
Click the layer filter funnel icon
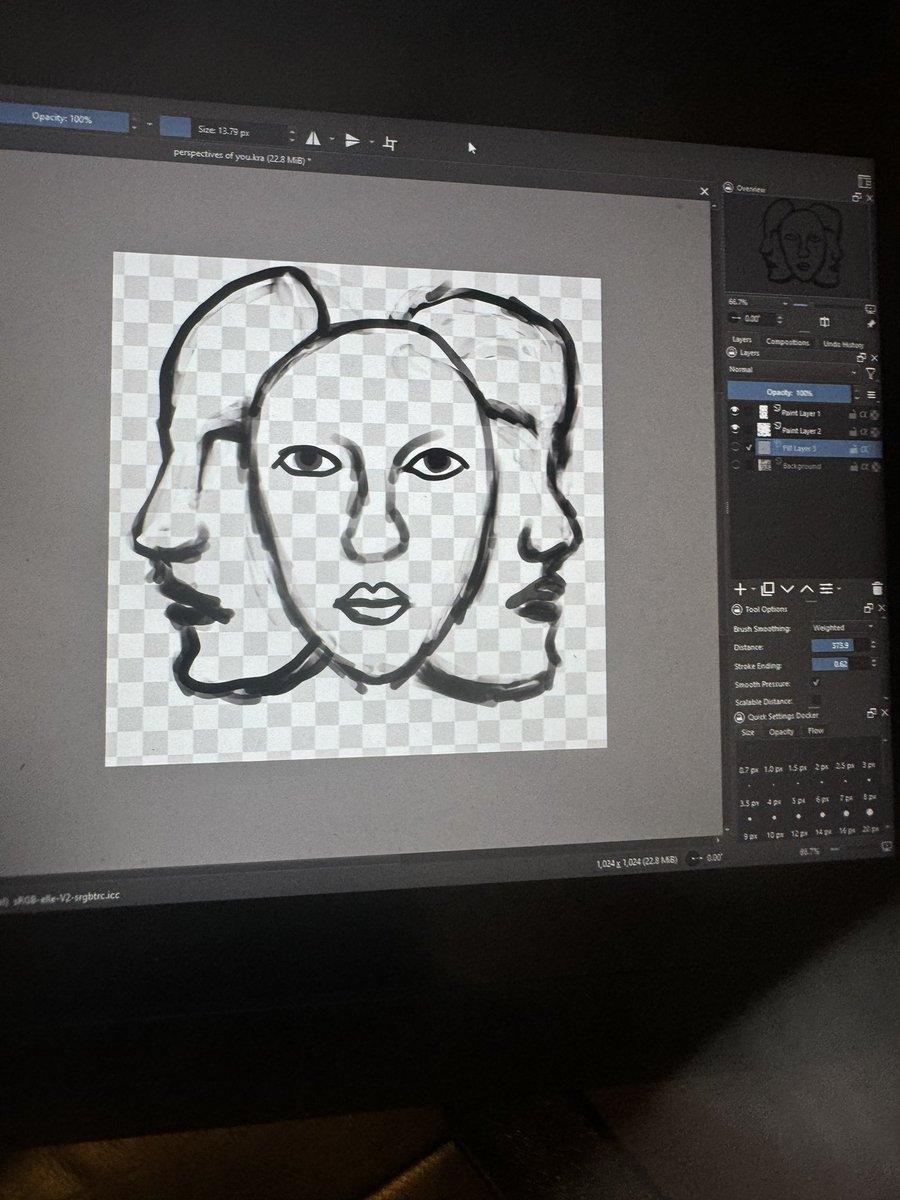[871, 374]
